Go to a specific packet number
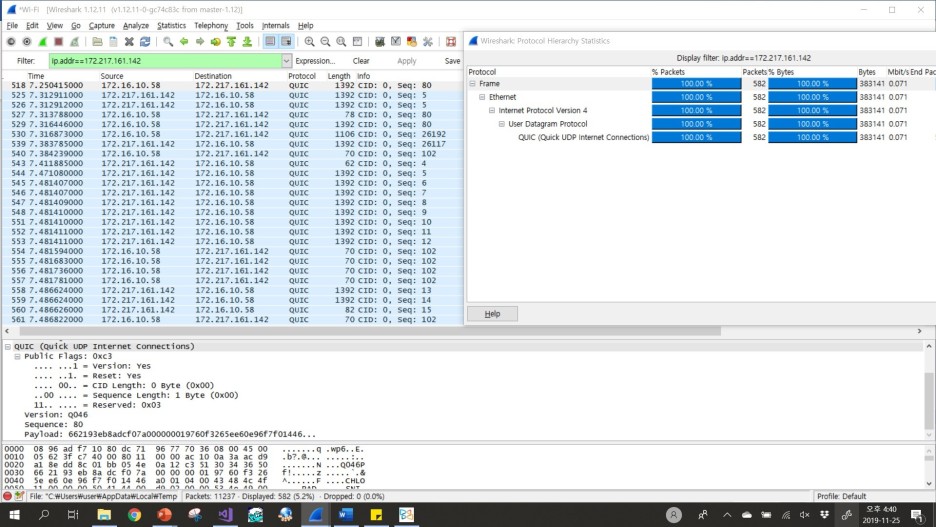The image size is (936, 527). 215,41
